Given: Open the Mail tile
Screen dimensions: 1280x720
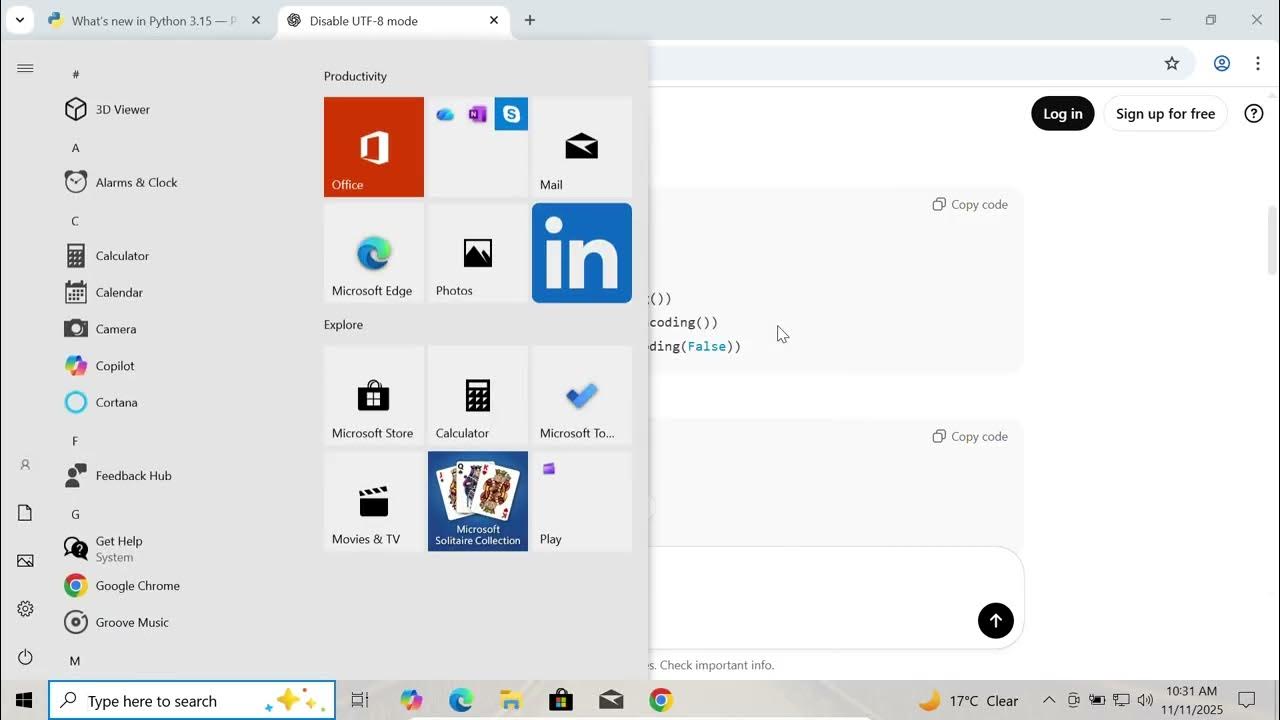Looking at the screenshot, I should pyautogui.click(x=582, y=147).
